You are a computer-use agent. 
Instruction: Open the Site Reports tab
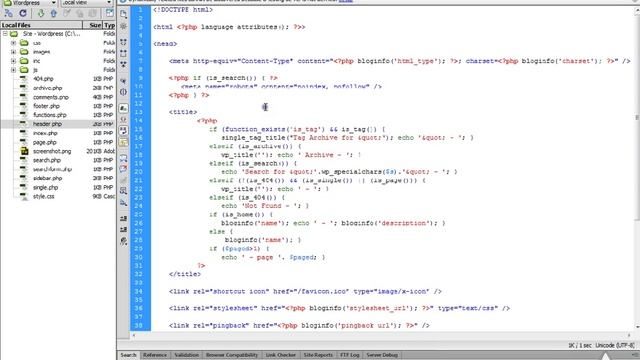click(x=318, y=355)
